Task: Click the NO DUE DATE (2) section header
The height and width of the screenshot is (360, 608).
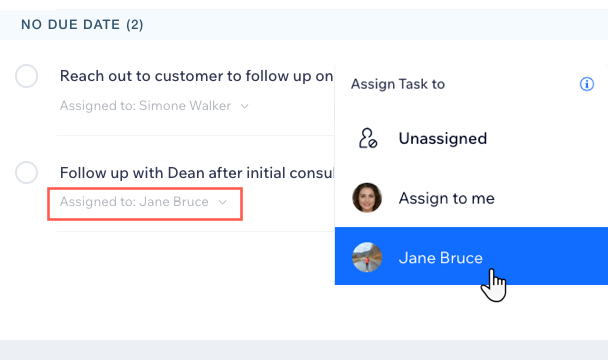Action: click(82, 24)
